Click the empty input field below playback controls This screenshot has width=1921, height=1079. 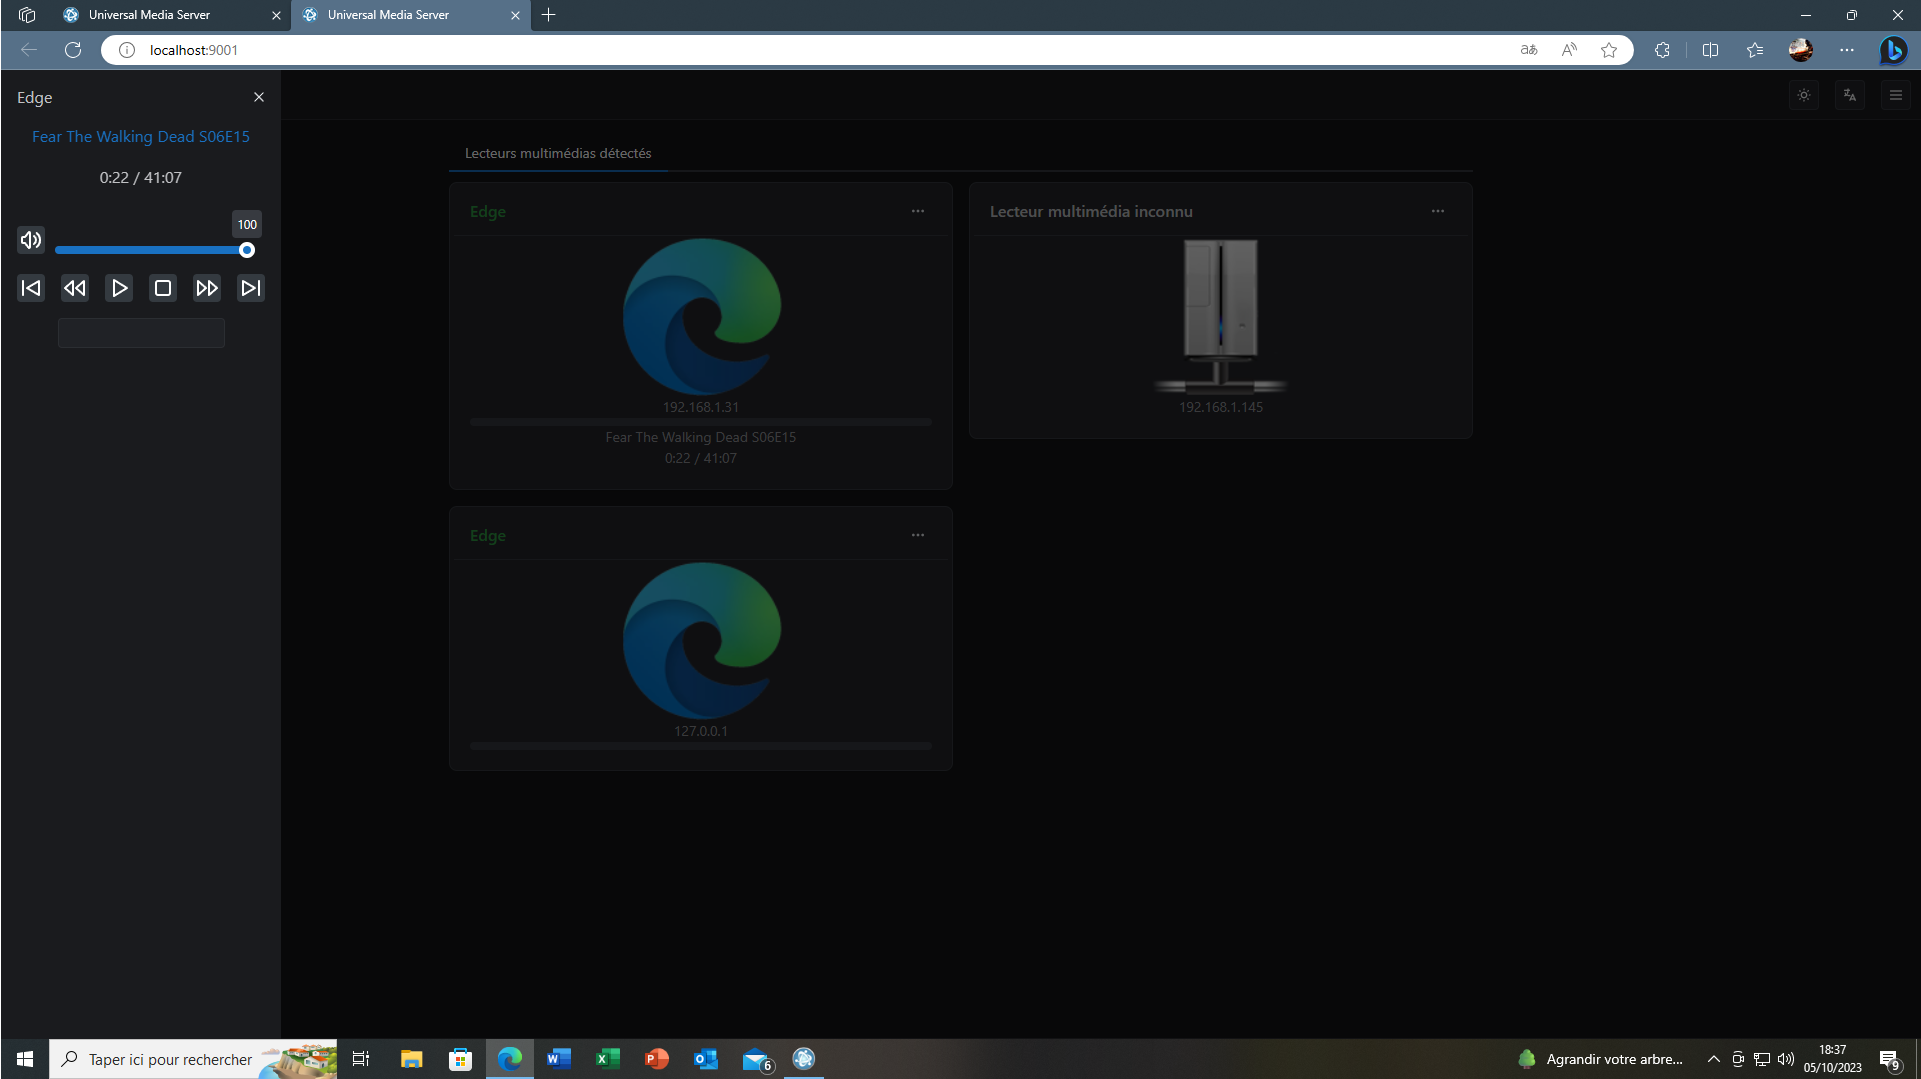140,332
